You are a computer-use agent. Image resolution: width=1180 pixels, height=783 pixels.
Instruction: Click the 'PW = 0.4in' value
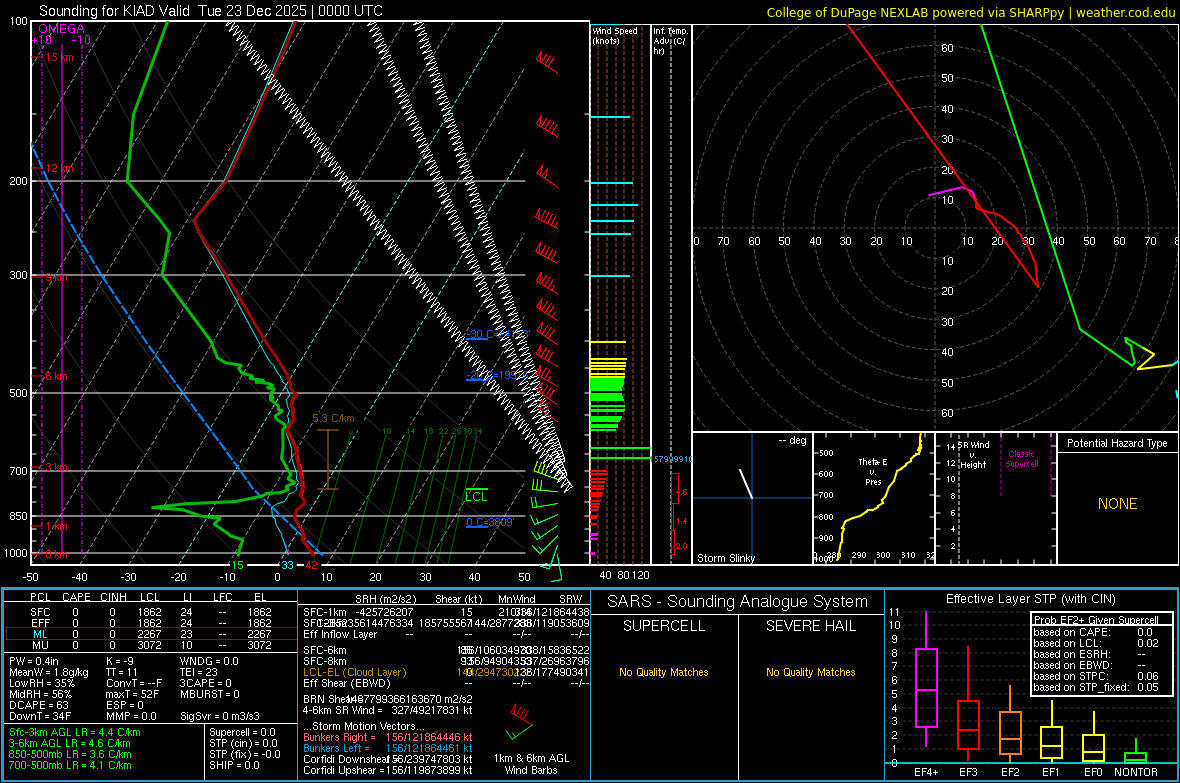[34, 661]
